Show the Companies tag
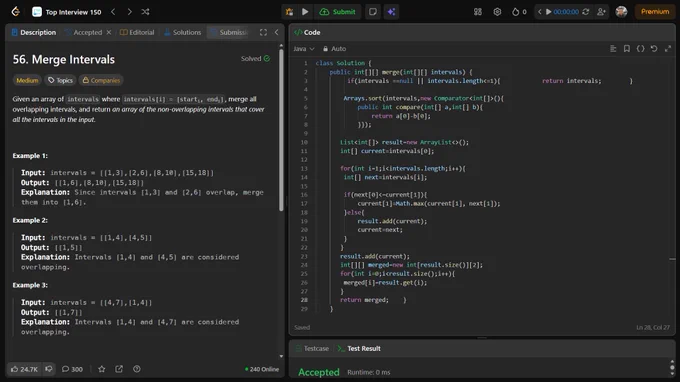Viewport: 680px width, 382px height. 101,80
